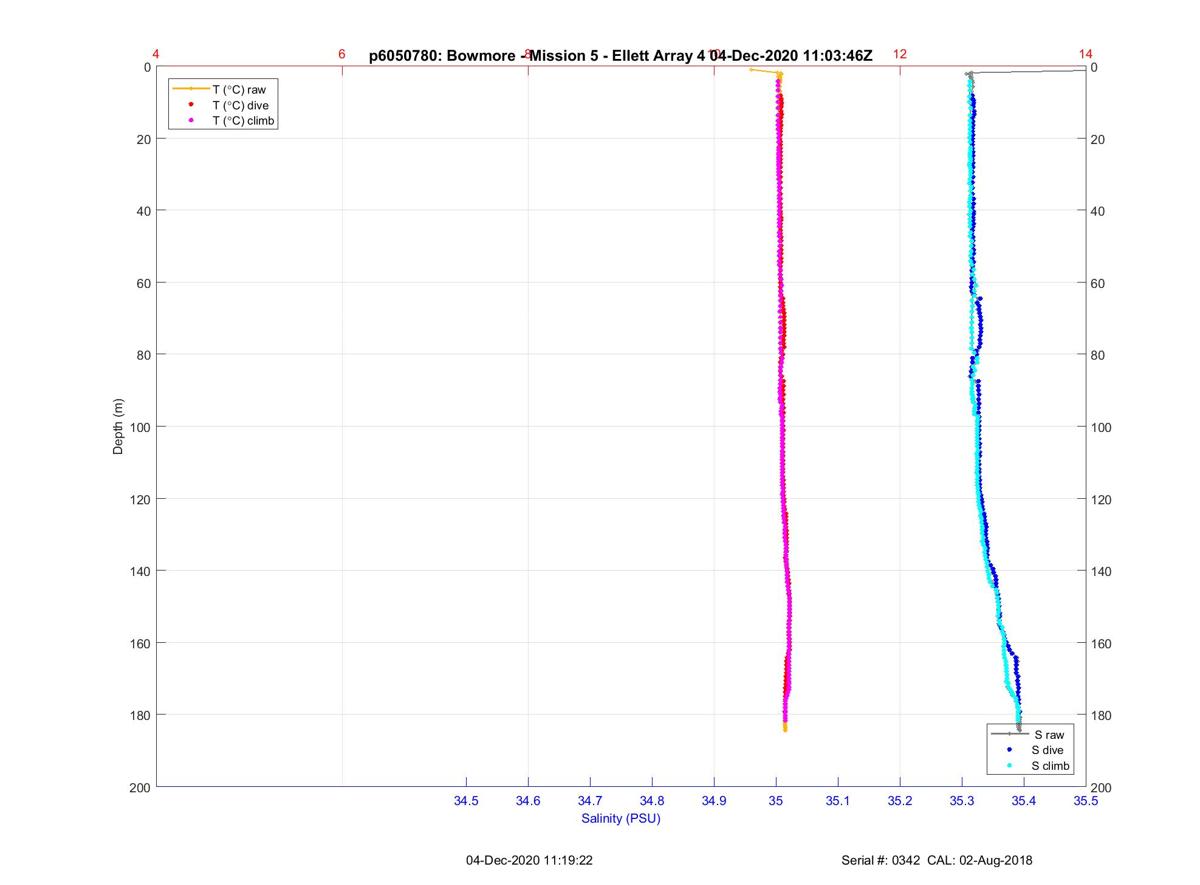Viewport: 1200px width, 885px height.
Task: Click the '60' tick on right depth axis
Action: pyautogui.click(x=1099, y=283)
